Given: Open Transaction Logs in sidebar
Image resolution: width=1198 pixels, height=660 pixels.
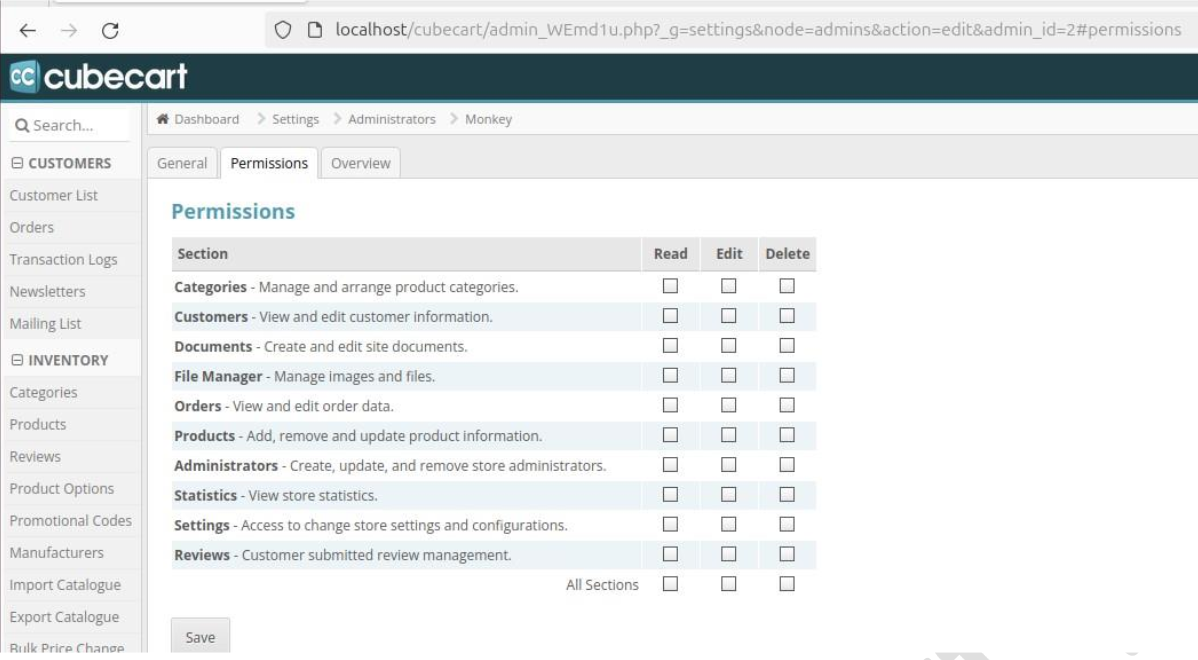Looking at the screenshot, I should coord(63,260).
